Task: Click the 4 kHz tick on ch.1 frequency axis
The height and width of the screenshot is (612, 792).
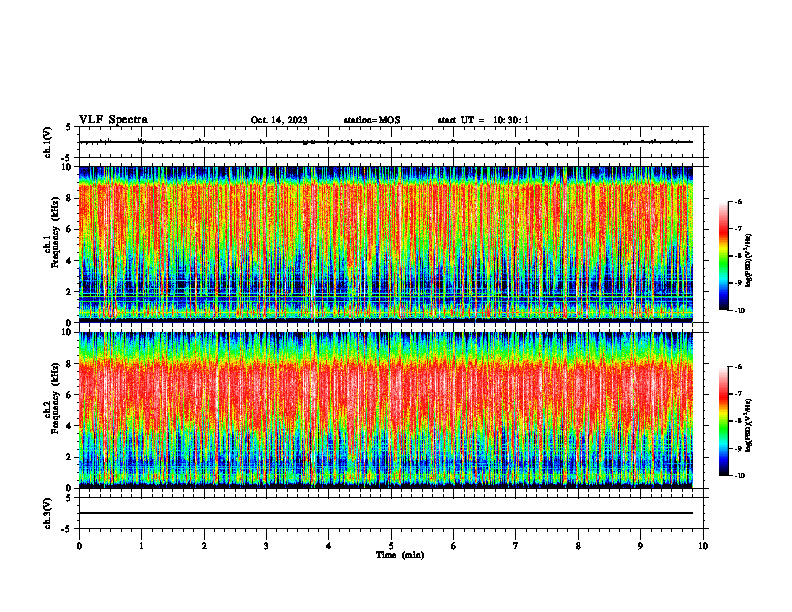Action: [69, 261]
